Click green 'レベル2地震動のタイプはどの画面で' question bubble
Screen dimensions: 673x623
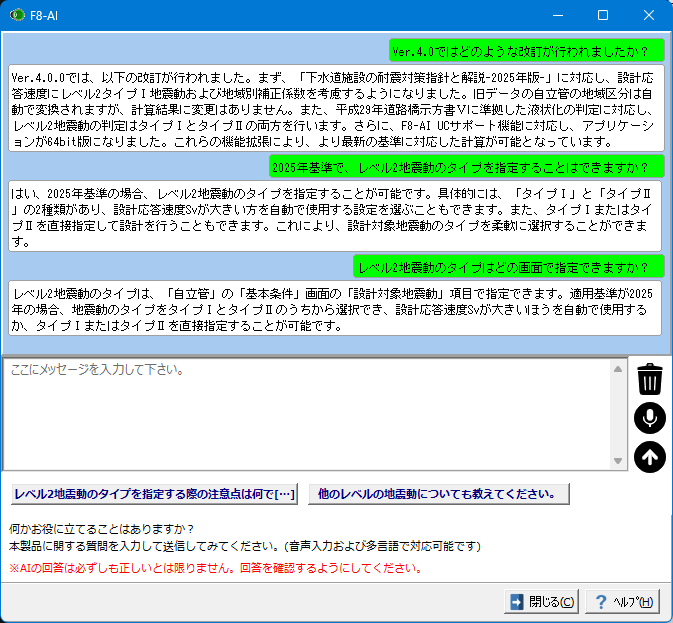pos(508,267)
